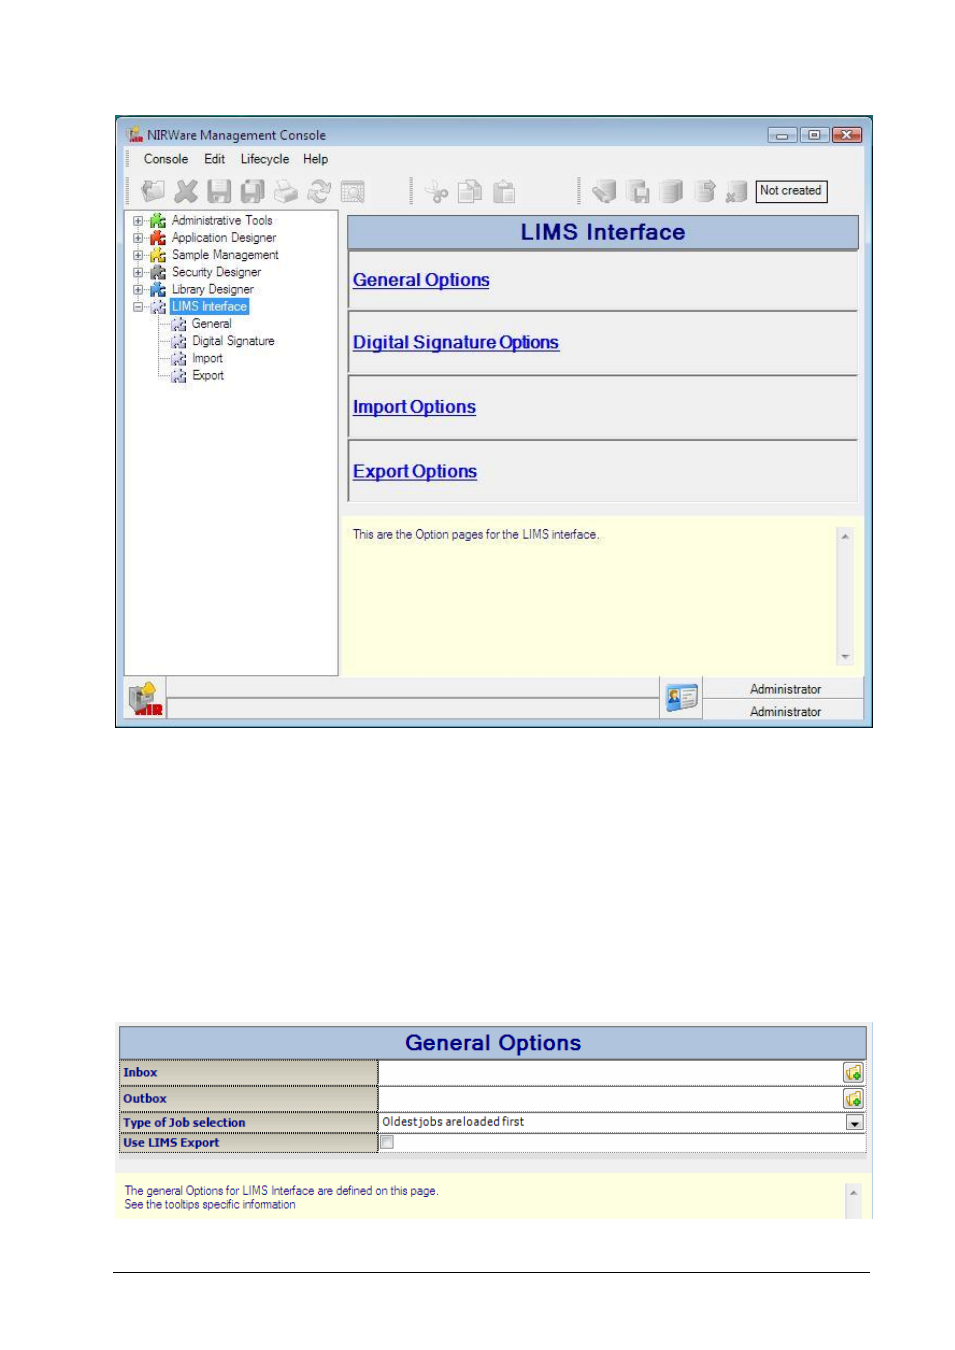Viewport: 955px width, 1350px height.
Task: Click the Application Designer puzzle icon
Action: pyautogui.click(x=158, y=238)
